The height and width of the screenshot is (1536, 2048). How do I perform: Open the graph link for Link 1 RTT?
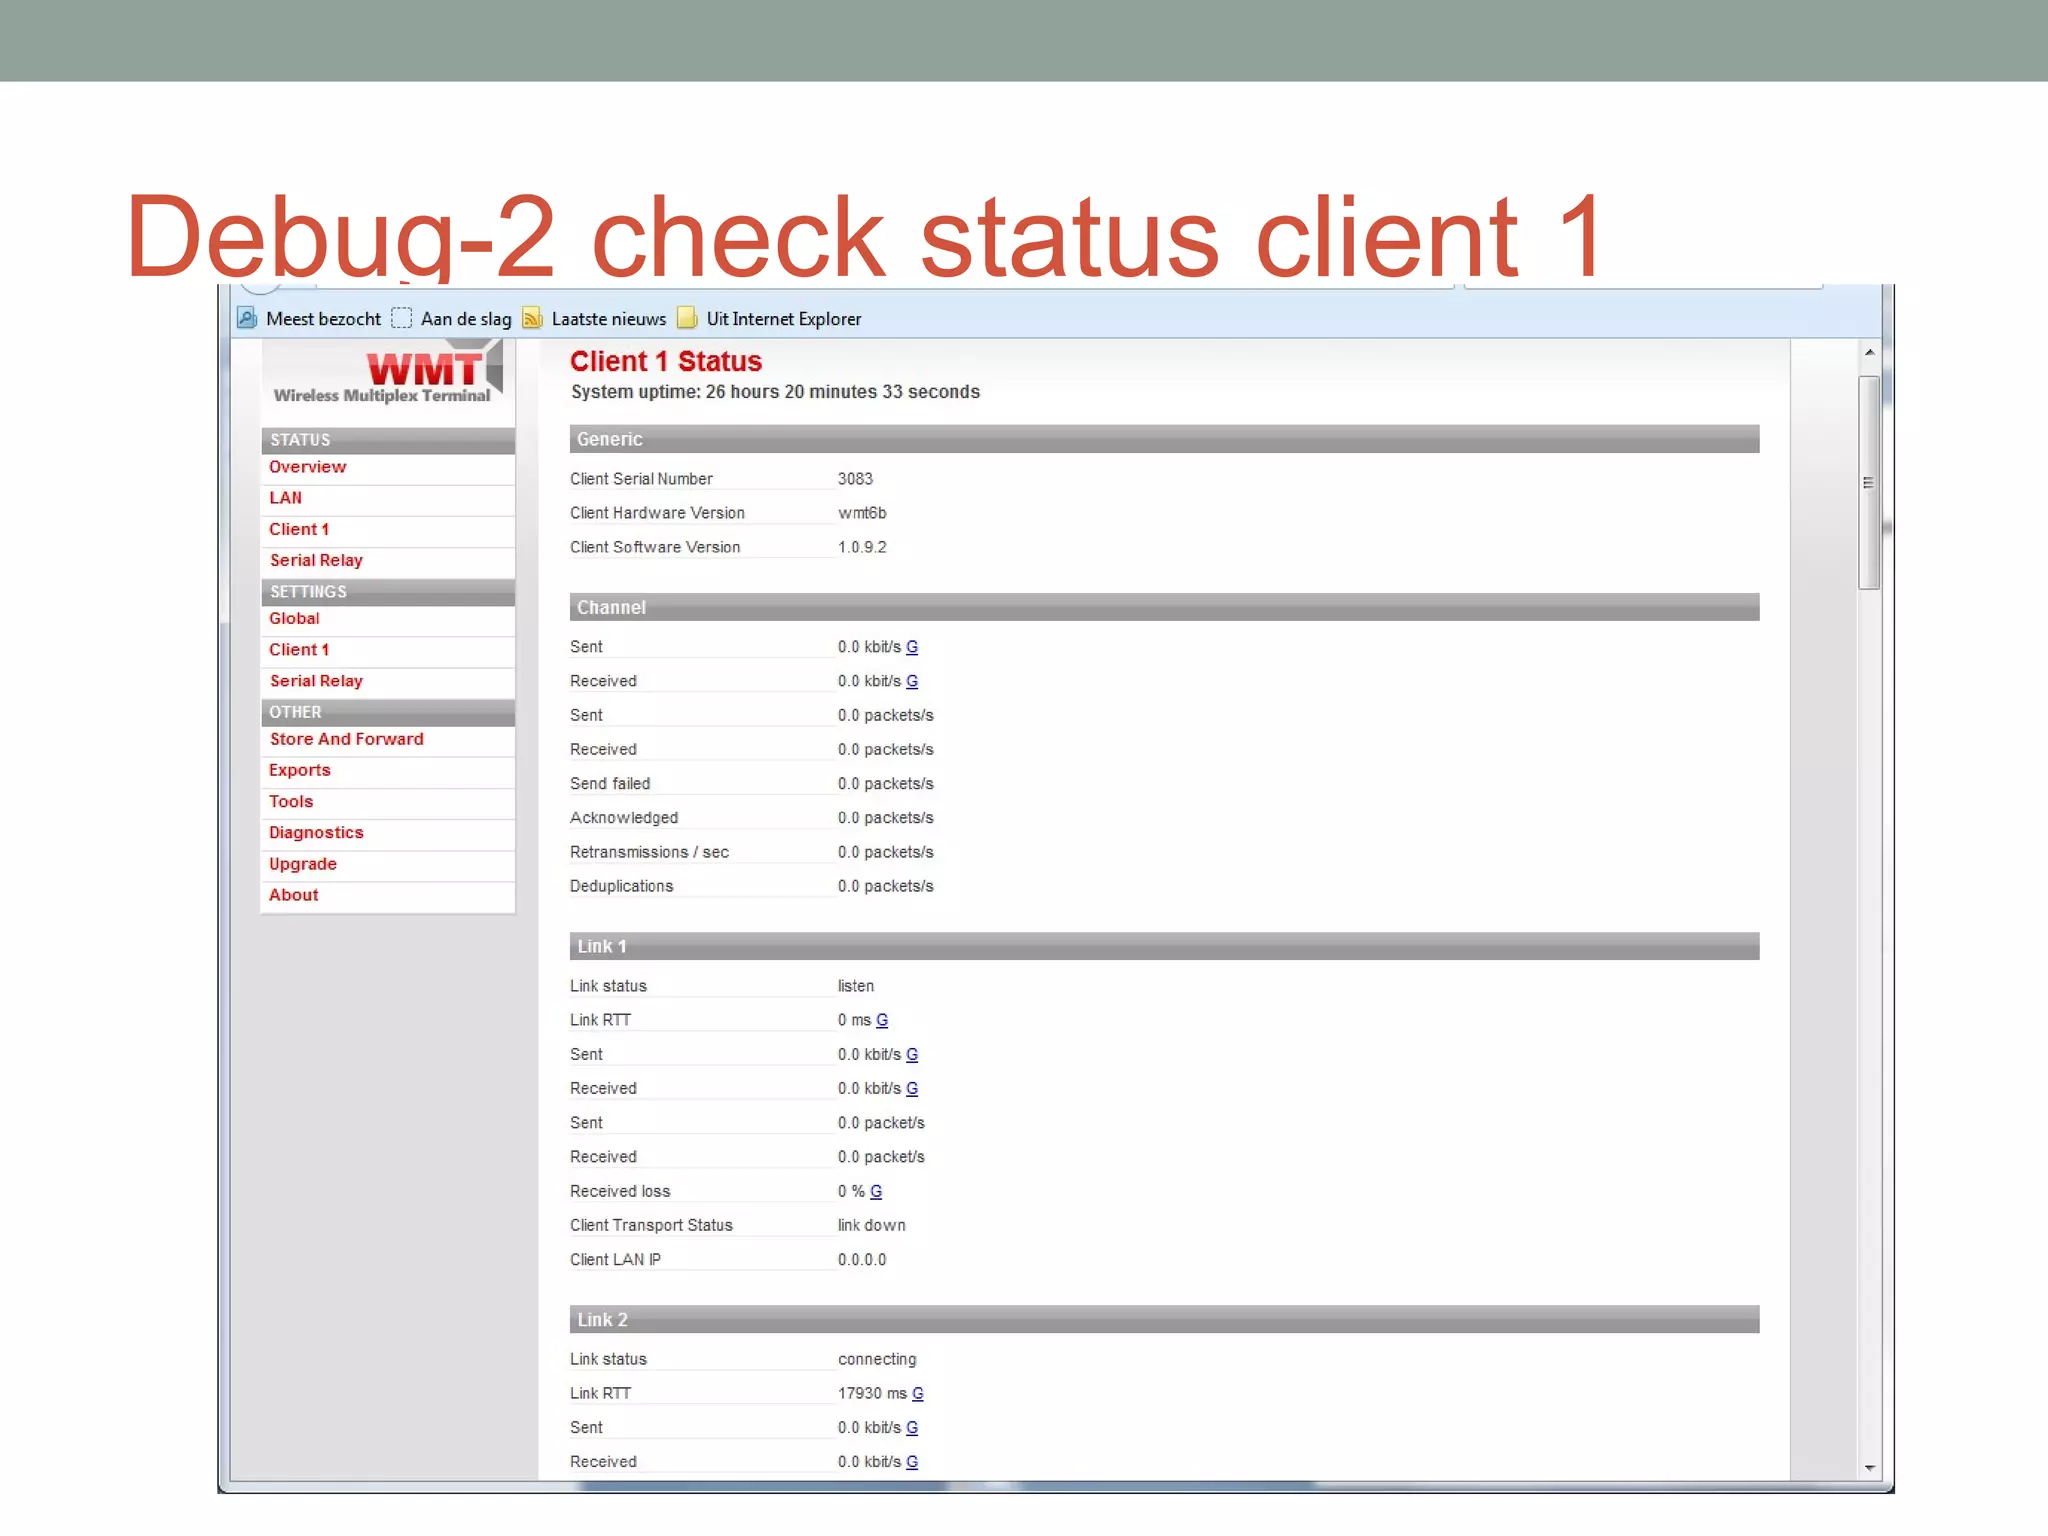pos(882,1020)
